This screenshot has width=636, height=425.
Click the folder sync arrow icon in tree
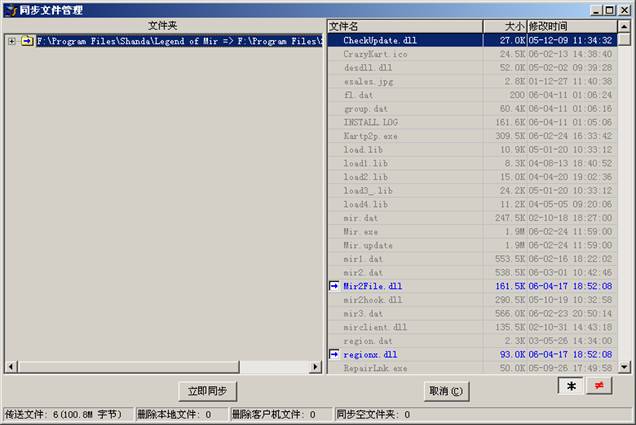(x=27, y=41)
